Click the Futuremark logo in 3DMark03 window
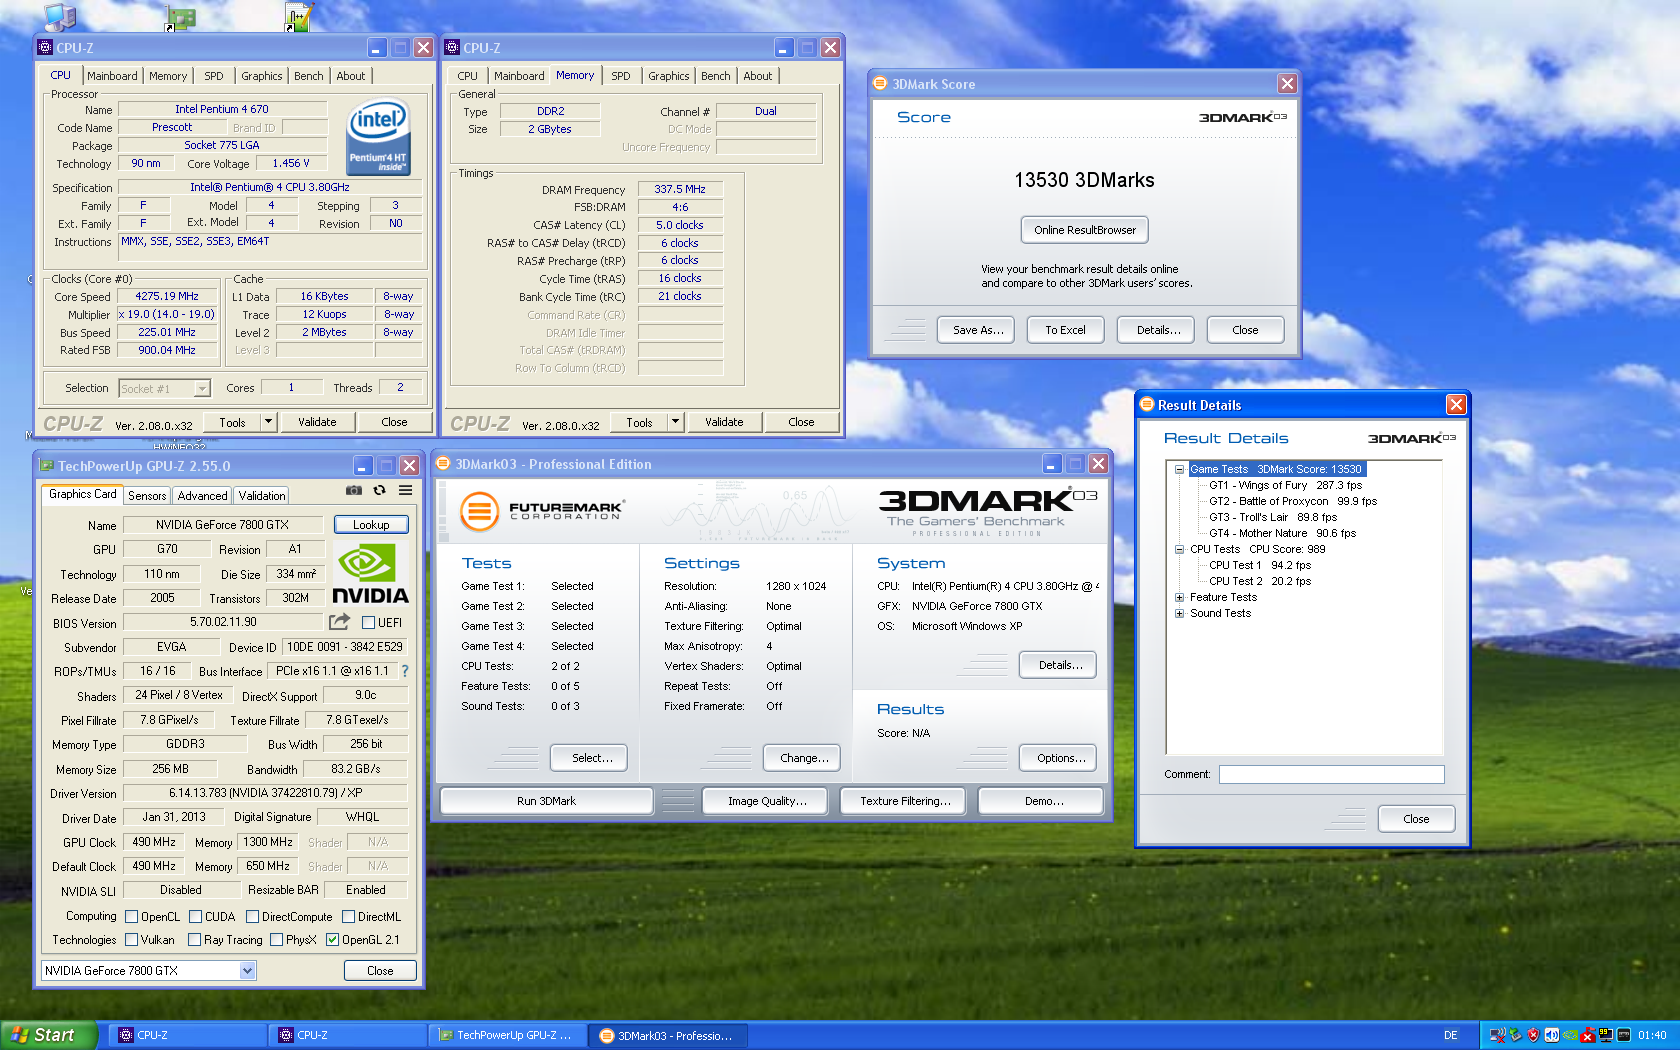 541,511
